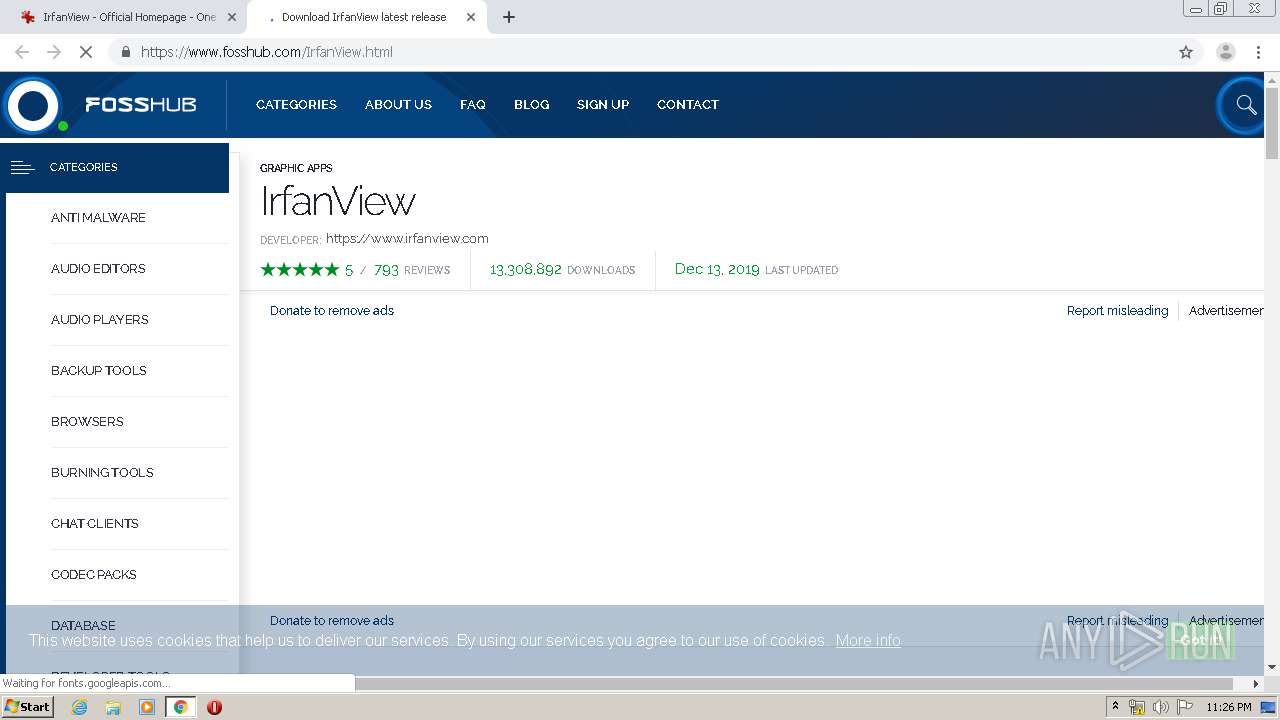Image resolution: width=1280 pixels, height=720 pixels.
Task: Click the categories hamburger icon in sidebar
Action: (23, 167)
